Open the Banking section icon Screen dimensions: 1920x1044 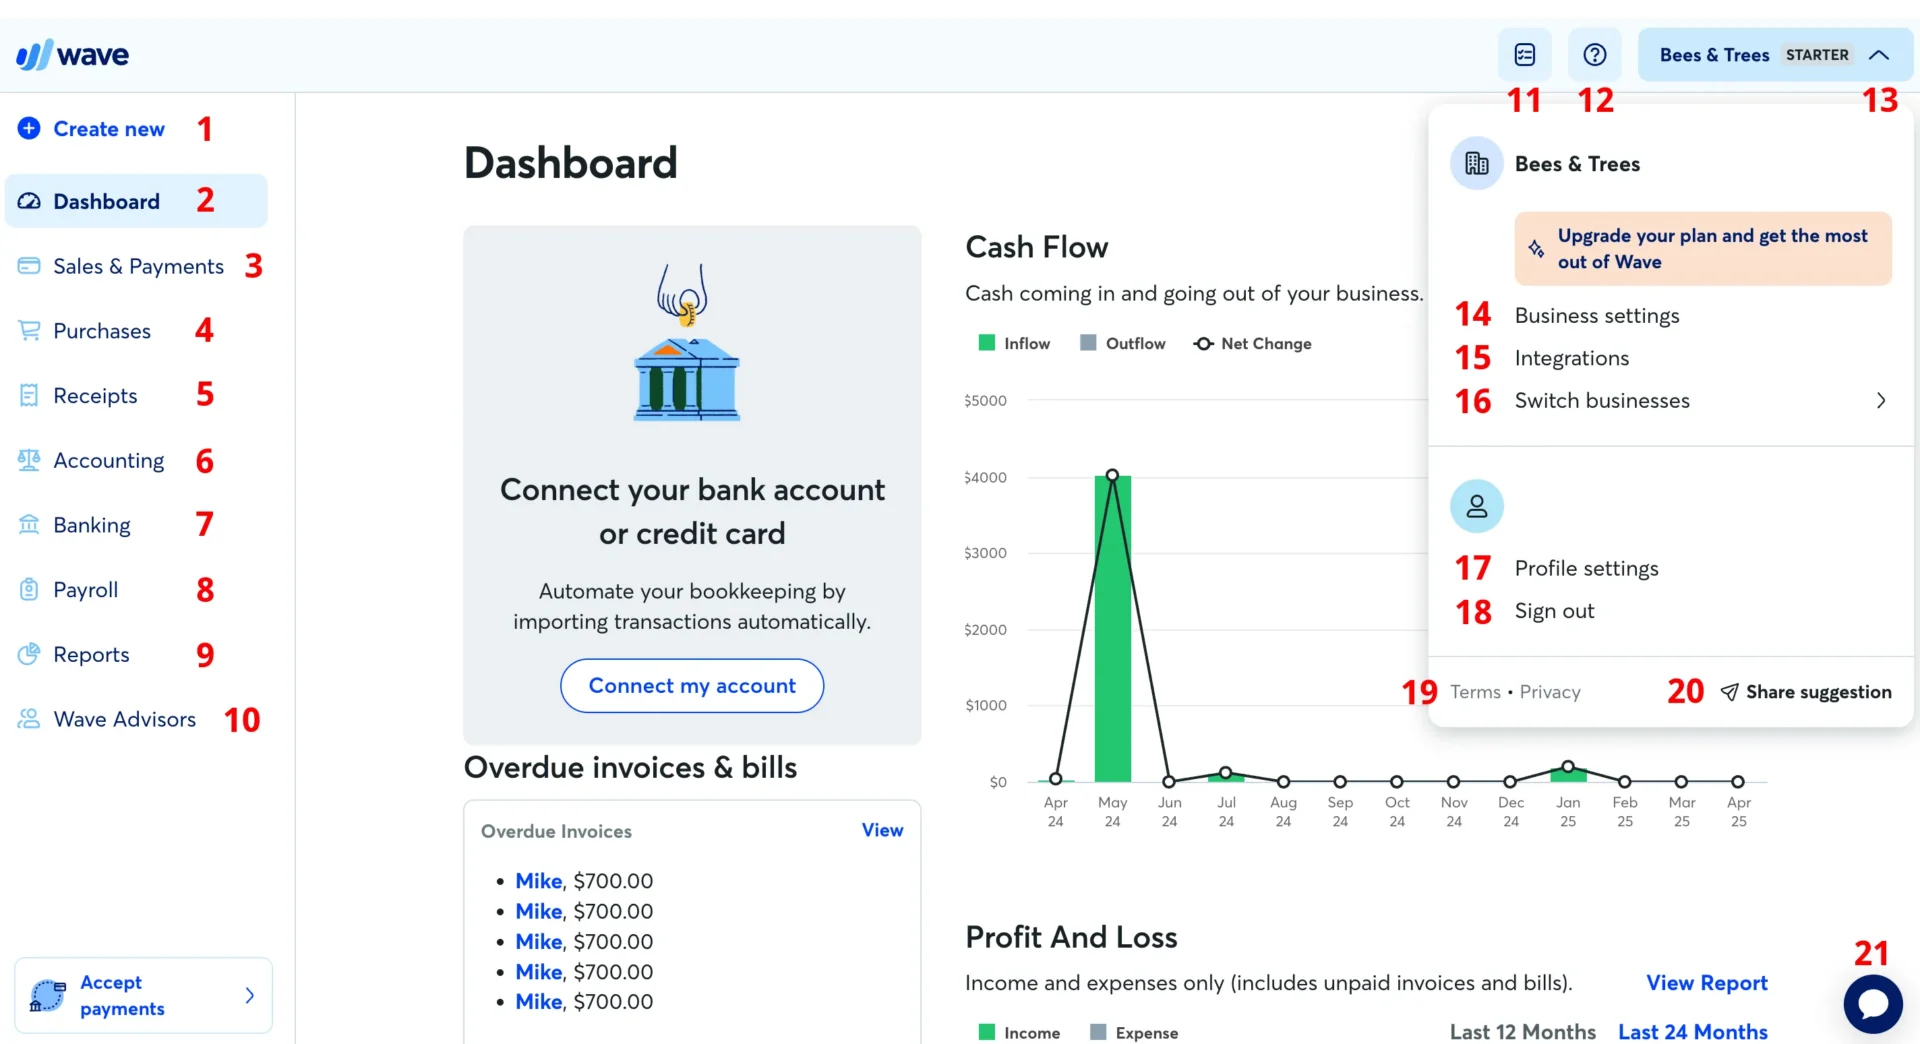(29, 524)
